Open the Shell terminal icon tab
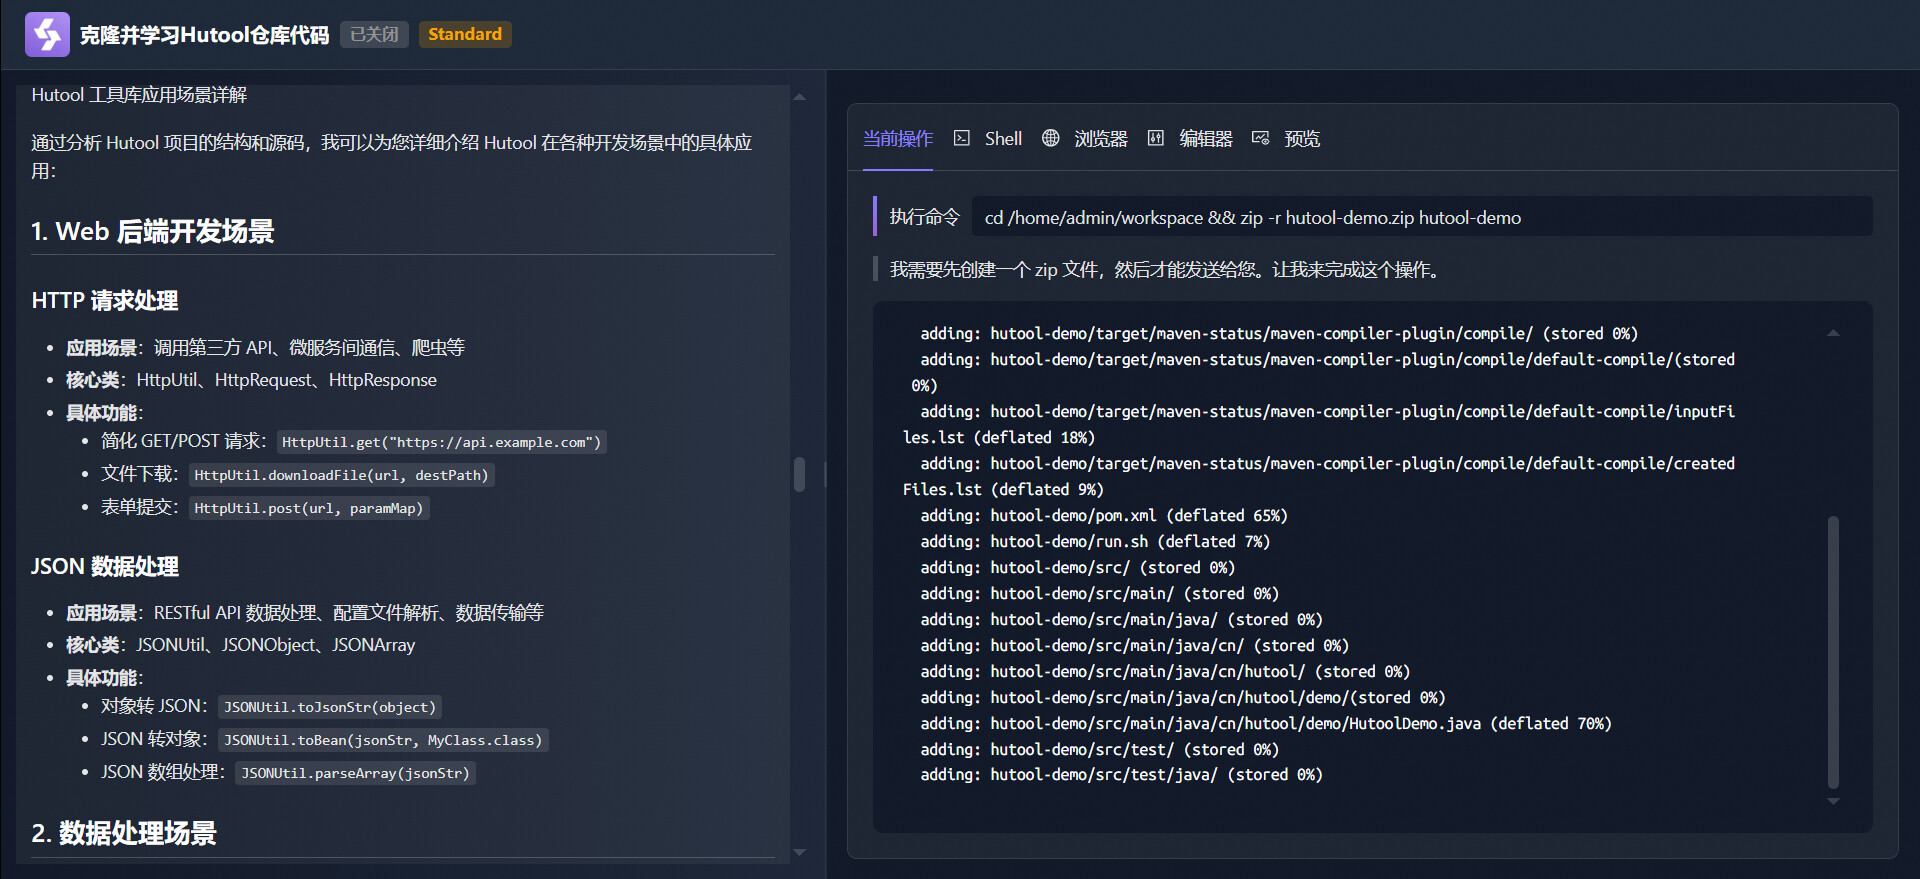This screenshot has height=879, width=1920. point(962,138)
